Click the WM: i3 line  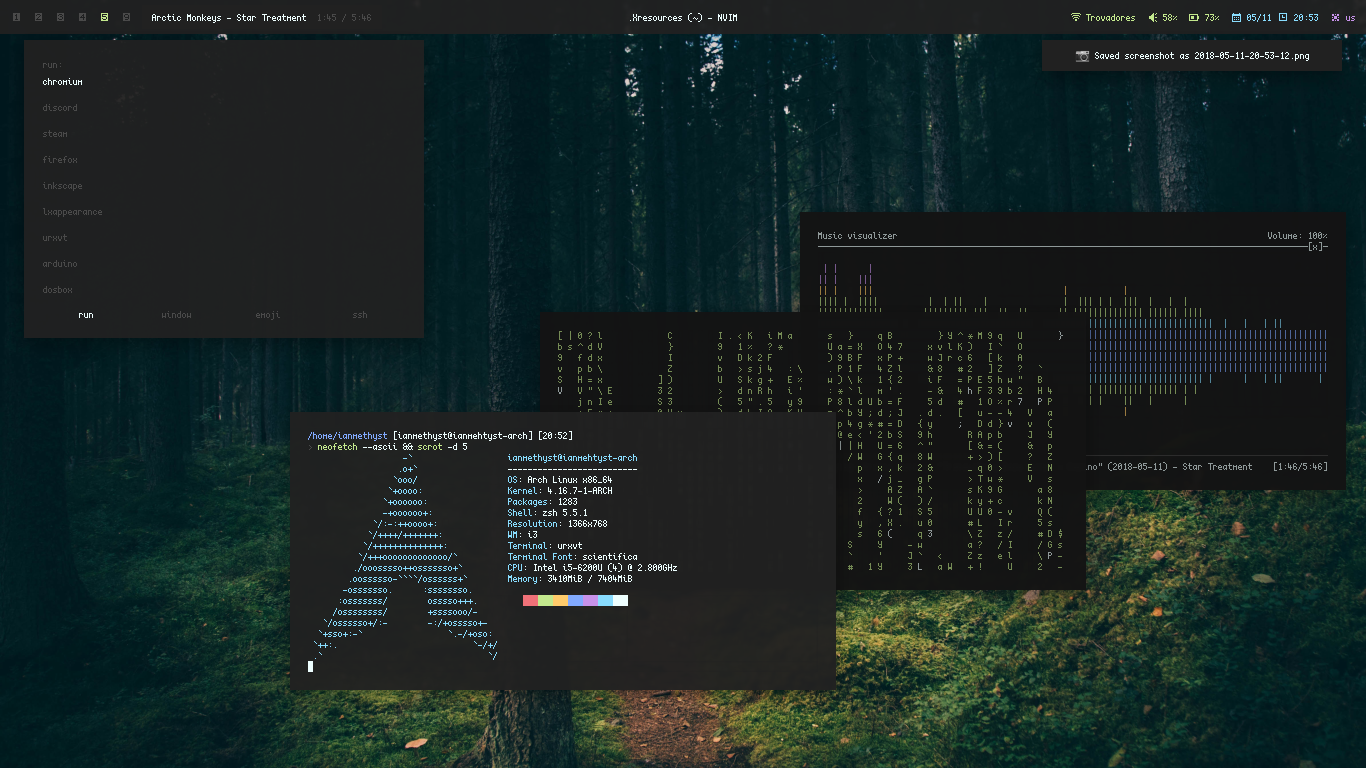coord(522,535)
